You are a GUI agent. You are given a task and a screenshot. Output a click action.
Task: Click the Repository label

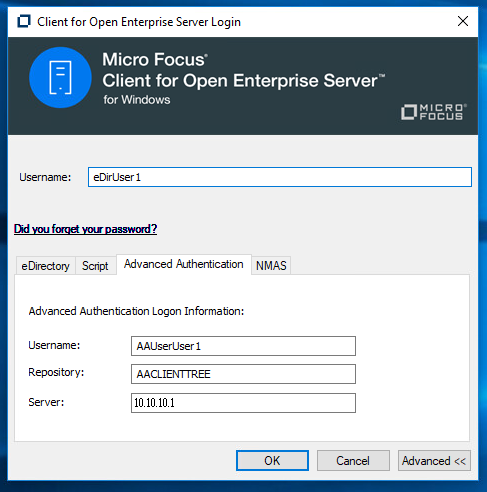[56, 372]
